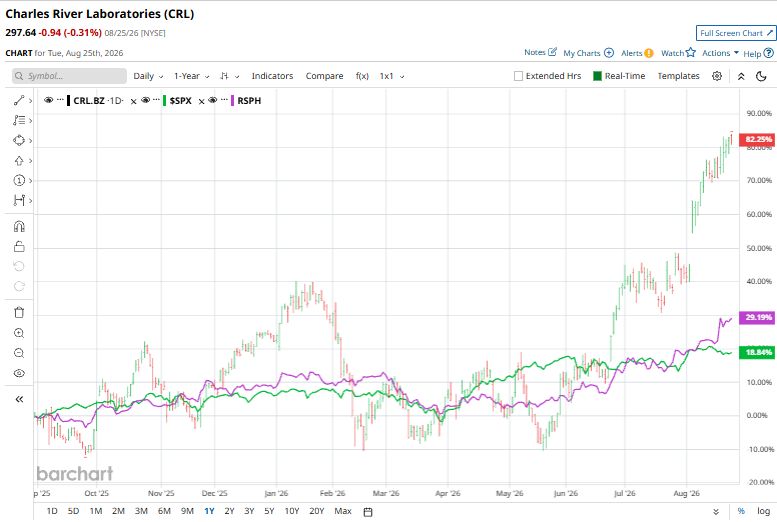777x522 pixels.
Task: Add CRL to Watch list star
Action: coord(678,53)
